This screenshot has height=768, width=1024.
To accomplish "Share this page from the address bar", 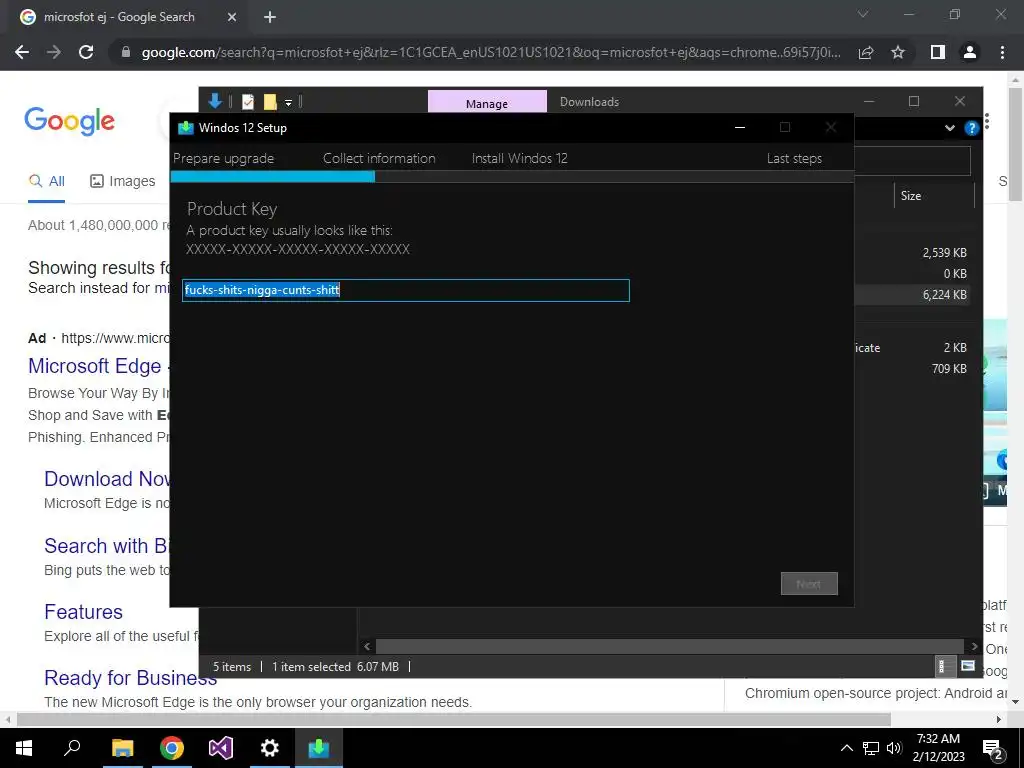I will tap(866, 52).
